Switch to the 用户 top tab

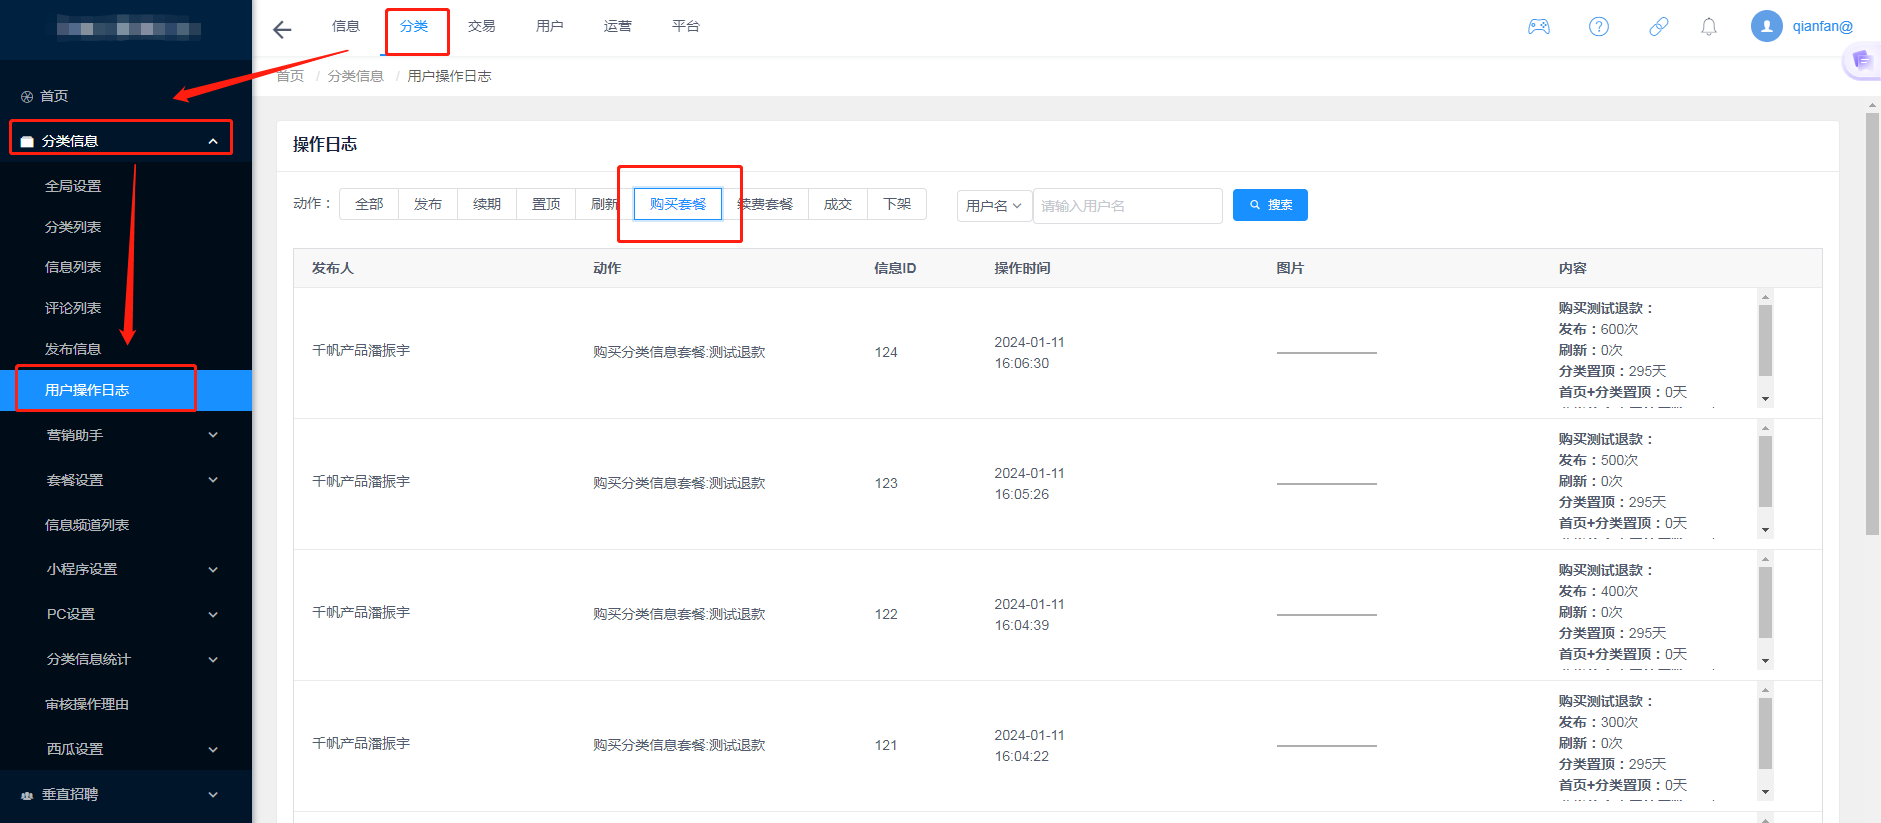(550, 26)
